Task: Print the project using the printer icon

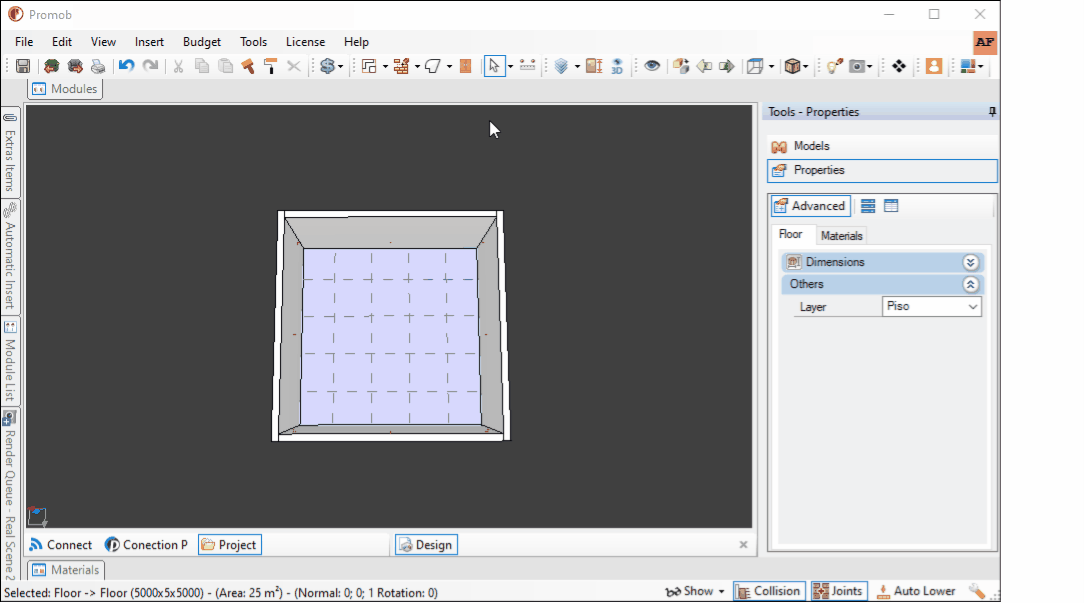Action: tap(98, 66)
